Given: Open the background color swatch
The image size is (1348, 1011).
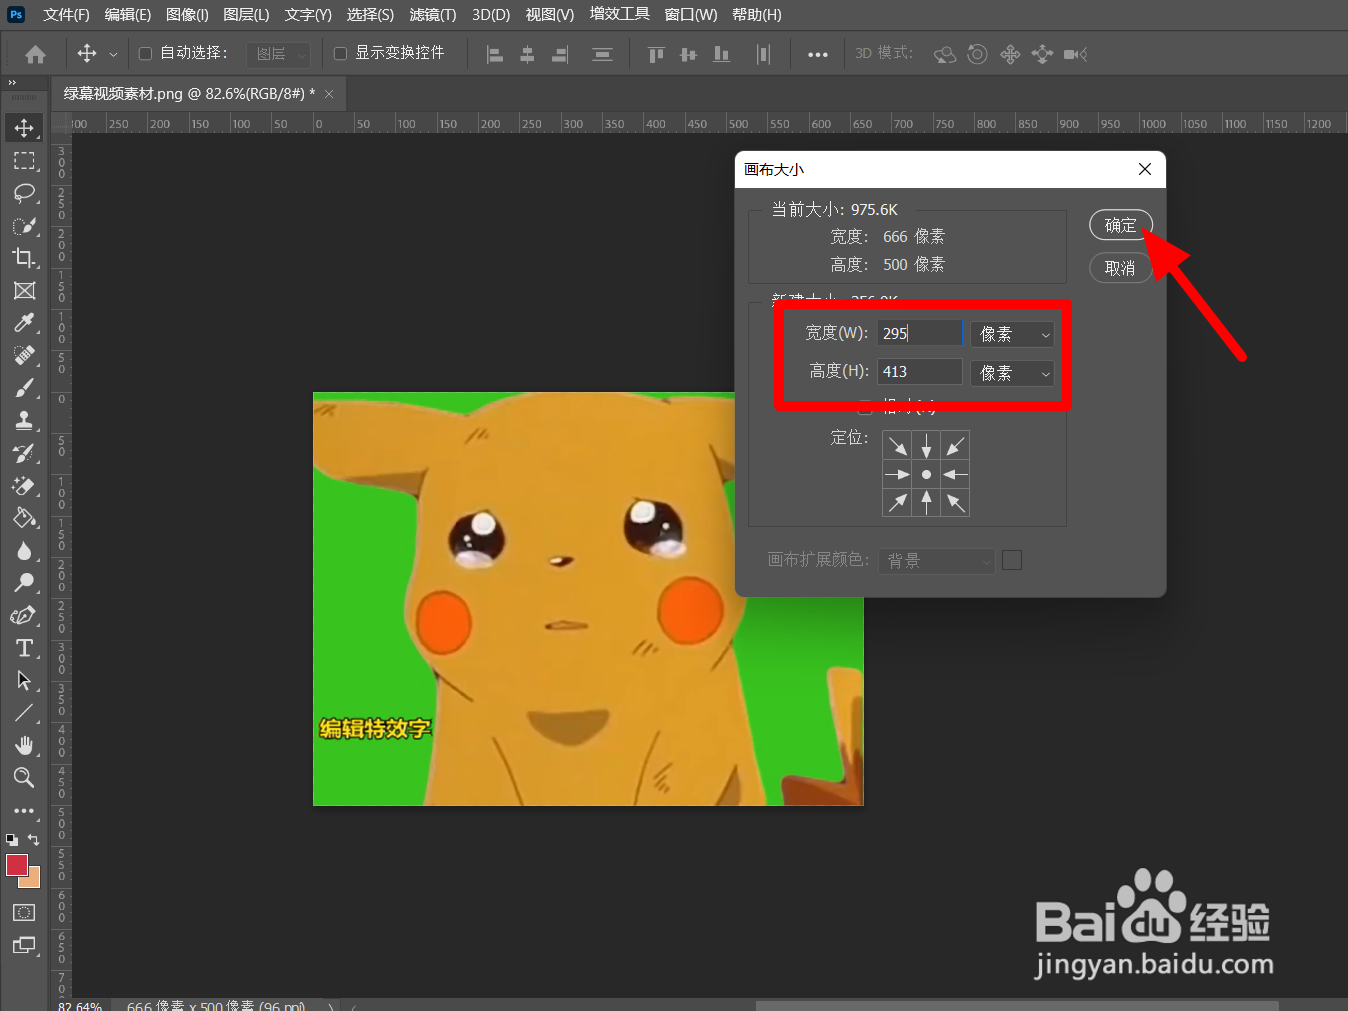Looking at the screenshot, I should click(x=33, y=880).
